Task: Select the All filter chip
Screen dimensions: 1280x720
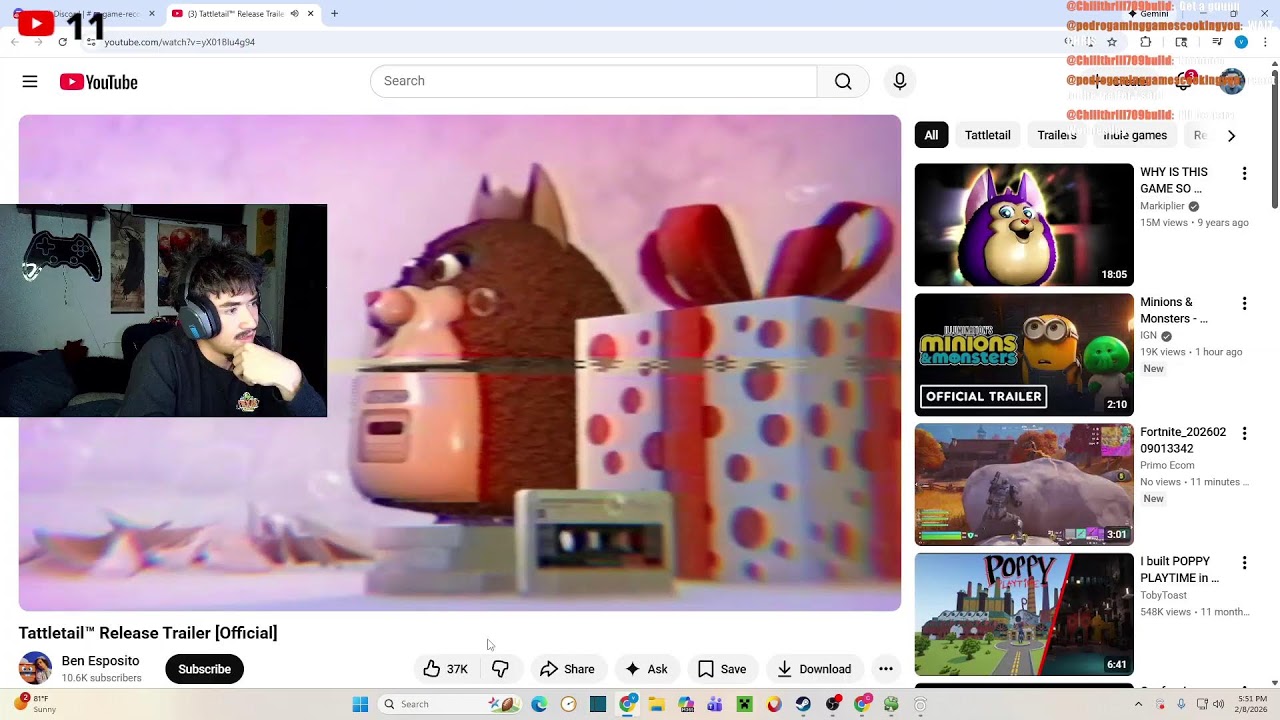Action: [931, 135]
